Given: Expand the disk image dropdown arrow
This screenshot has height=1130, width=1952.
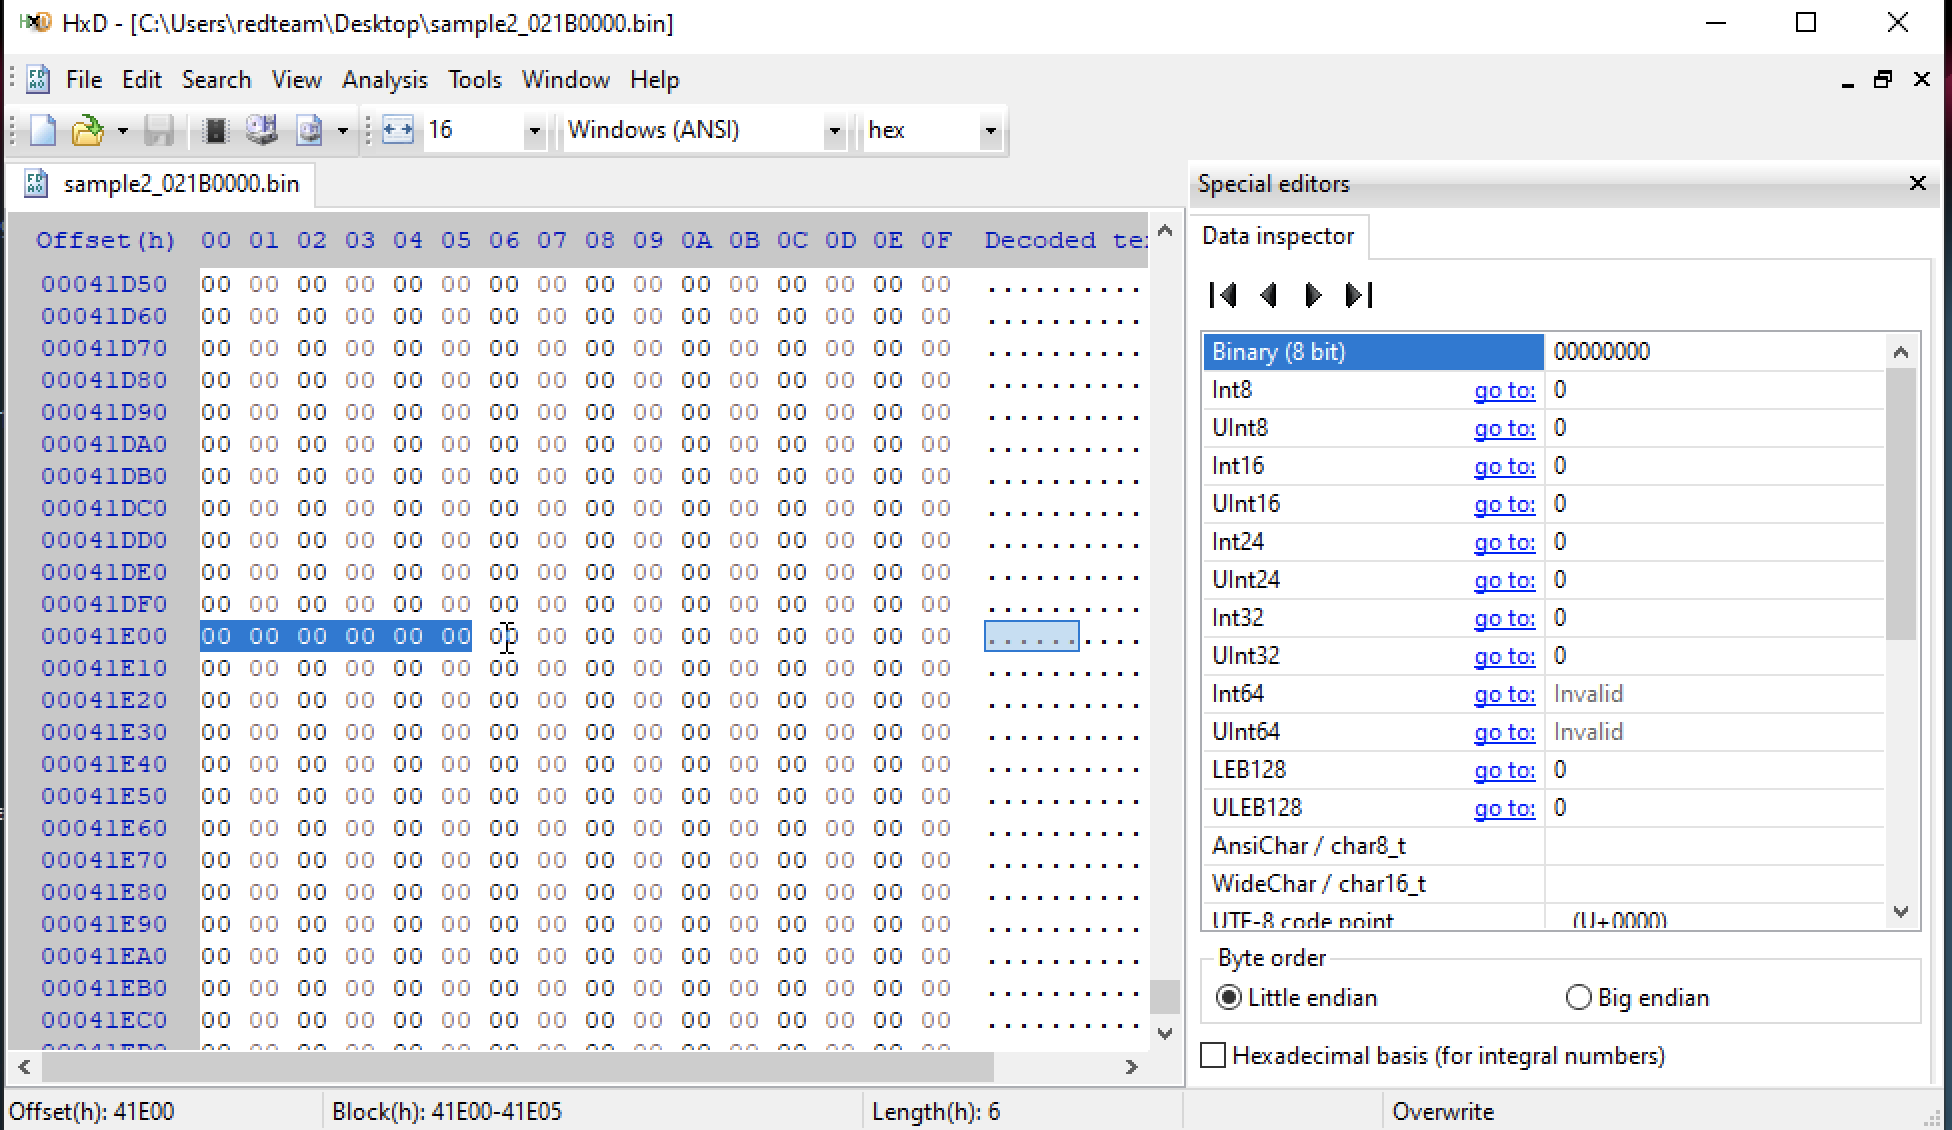Looking at the screenshot, I should [342, 131].
